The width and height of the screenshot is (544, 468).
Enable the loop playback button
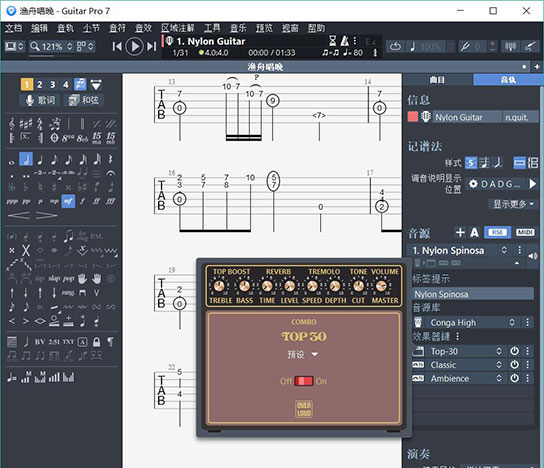[x=395, y=46]
